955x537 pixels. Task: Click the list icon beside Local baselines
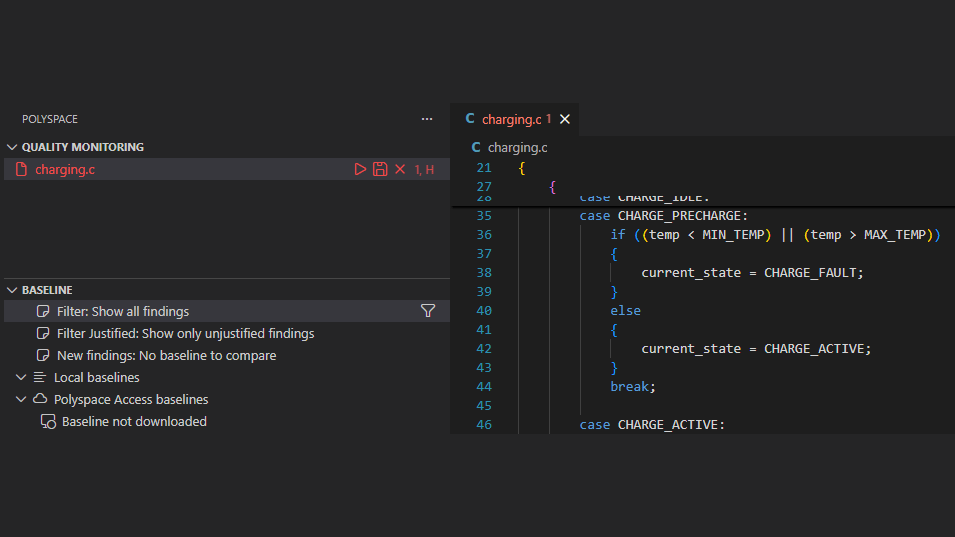[40, 377]
